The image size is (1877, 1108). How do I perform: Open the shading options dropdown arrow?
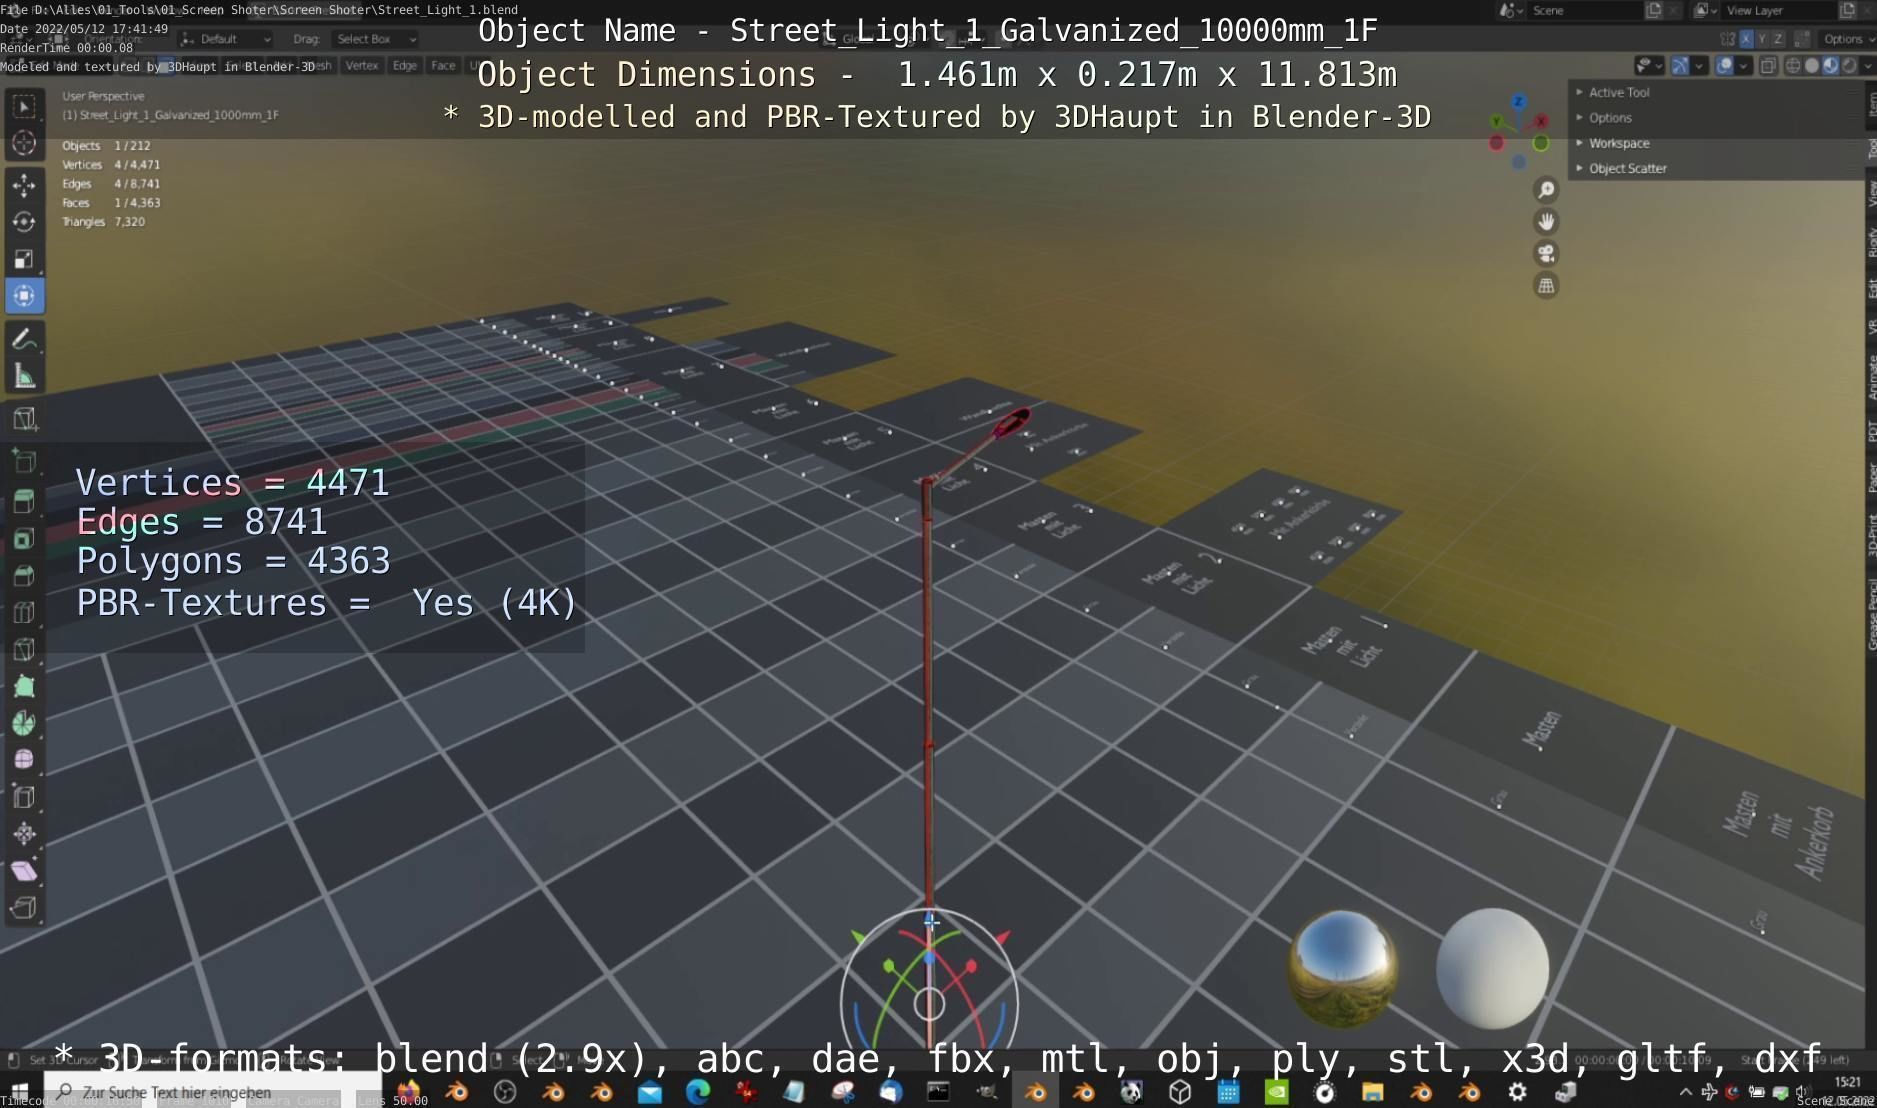pyautogui.click(x=1866, y=66)
